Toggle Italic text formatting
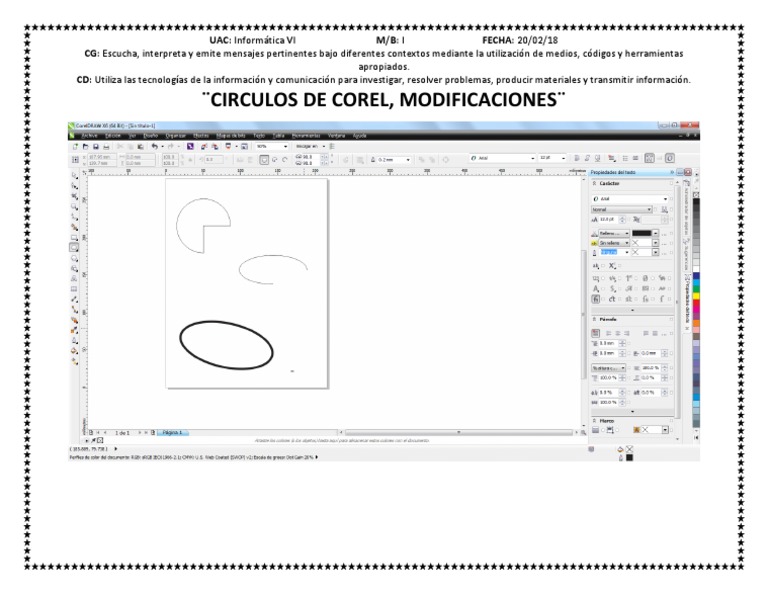This screenshot has width=768, height=594. tap(587, 158)
